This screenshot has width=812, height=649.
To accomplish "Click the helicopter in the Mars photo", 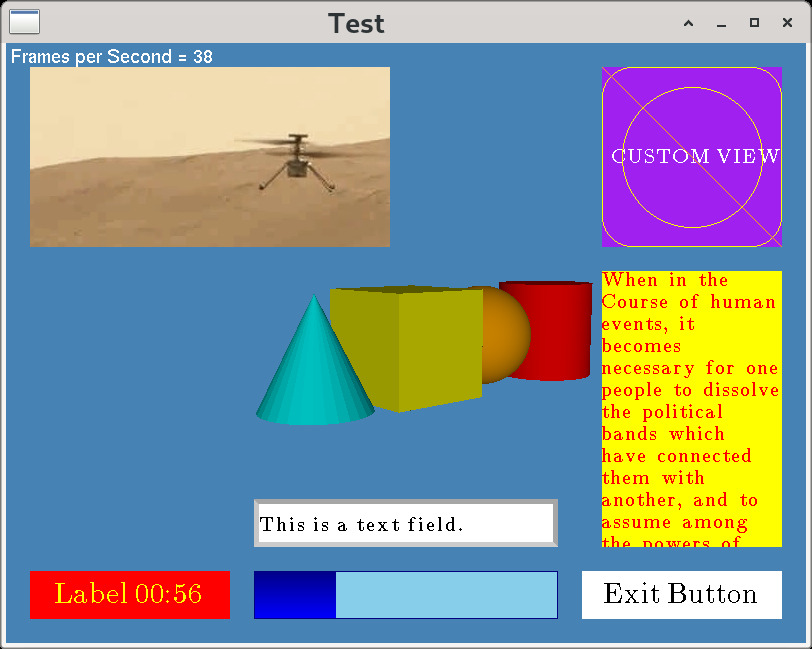I will [296, 160].
